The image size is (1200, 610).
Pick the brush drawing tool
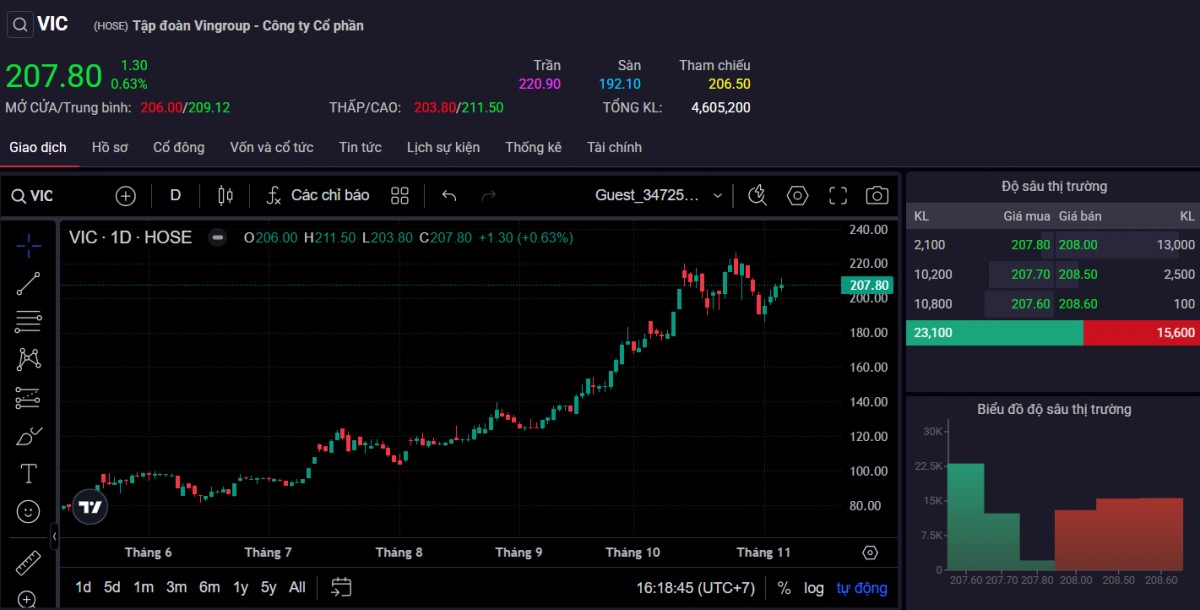pyautogui.click(x=29, y=436)
